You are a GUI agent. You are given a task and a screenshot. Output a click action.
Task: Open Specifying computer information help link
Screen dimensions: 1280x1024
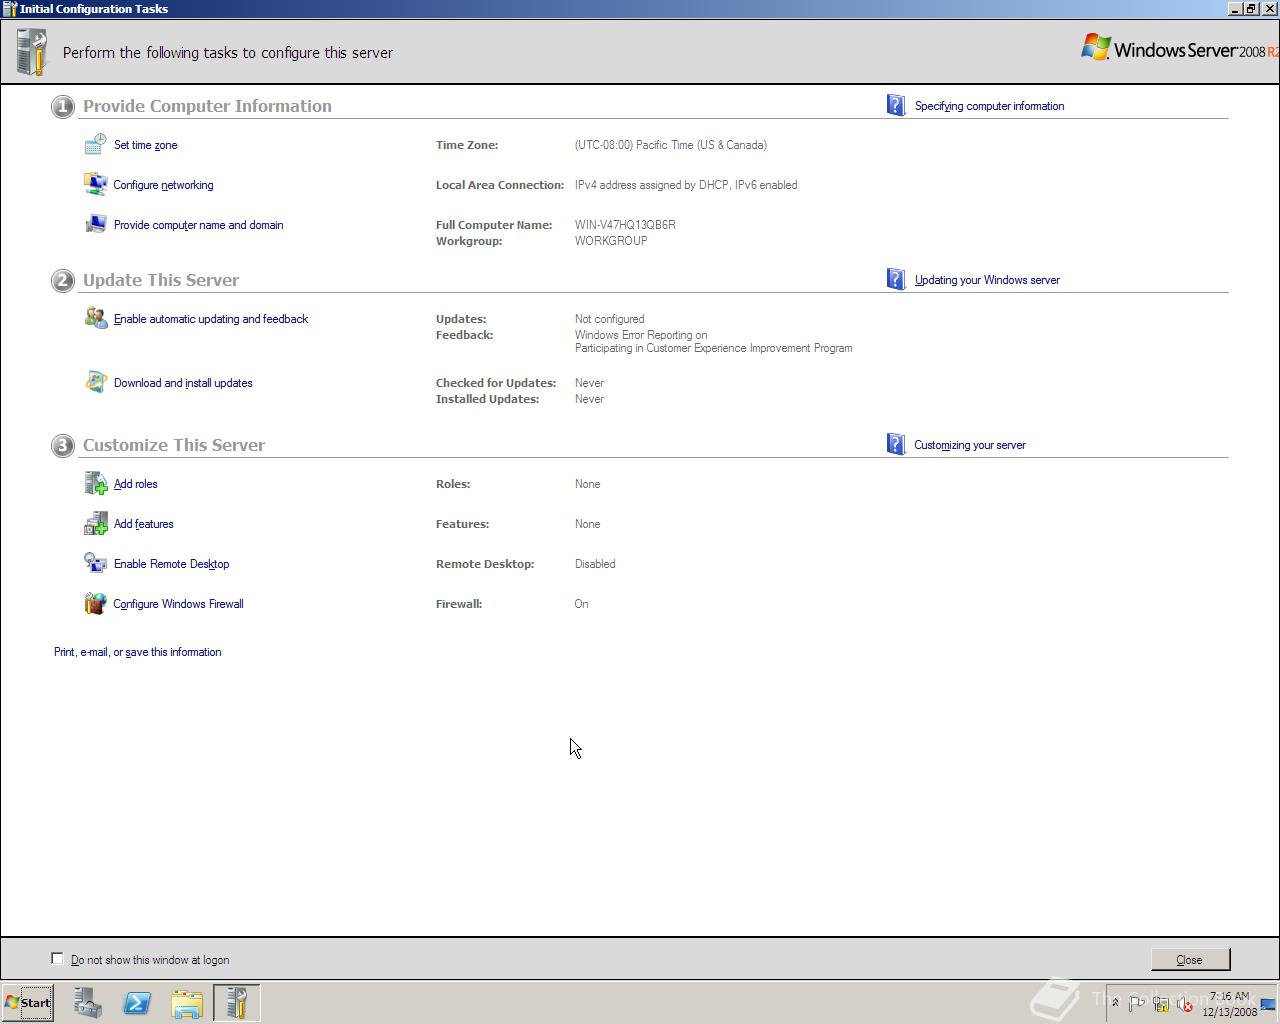989,106
